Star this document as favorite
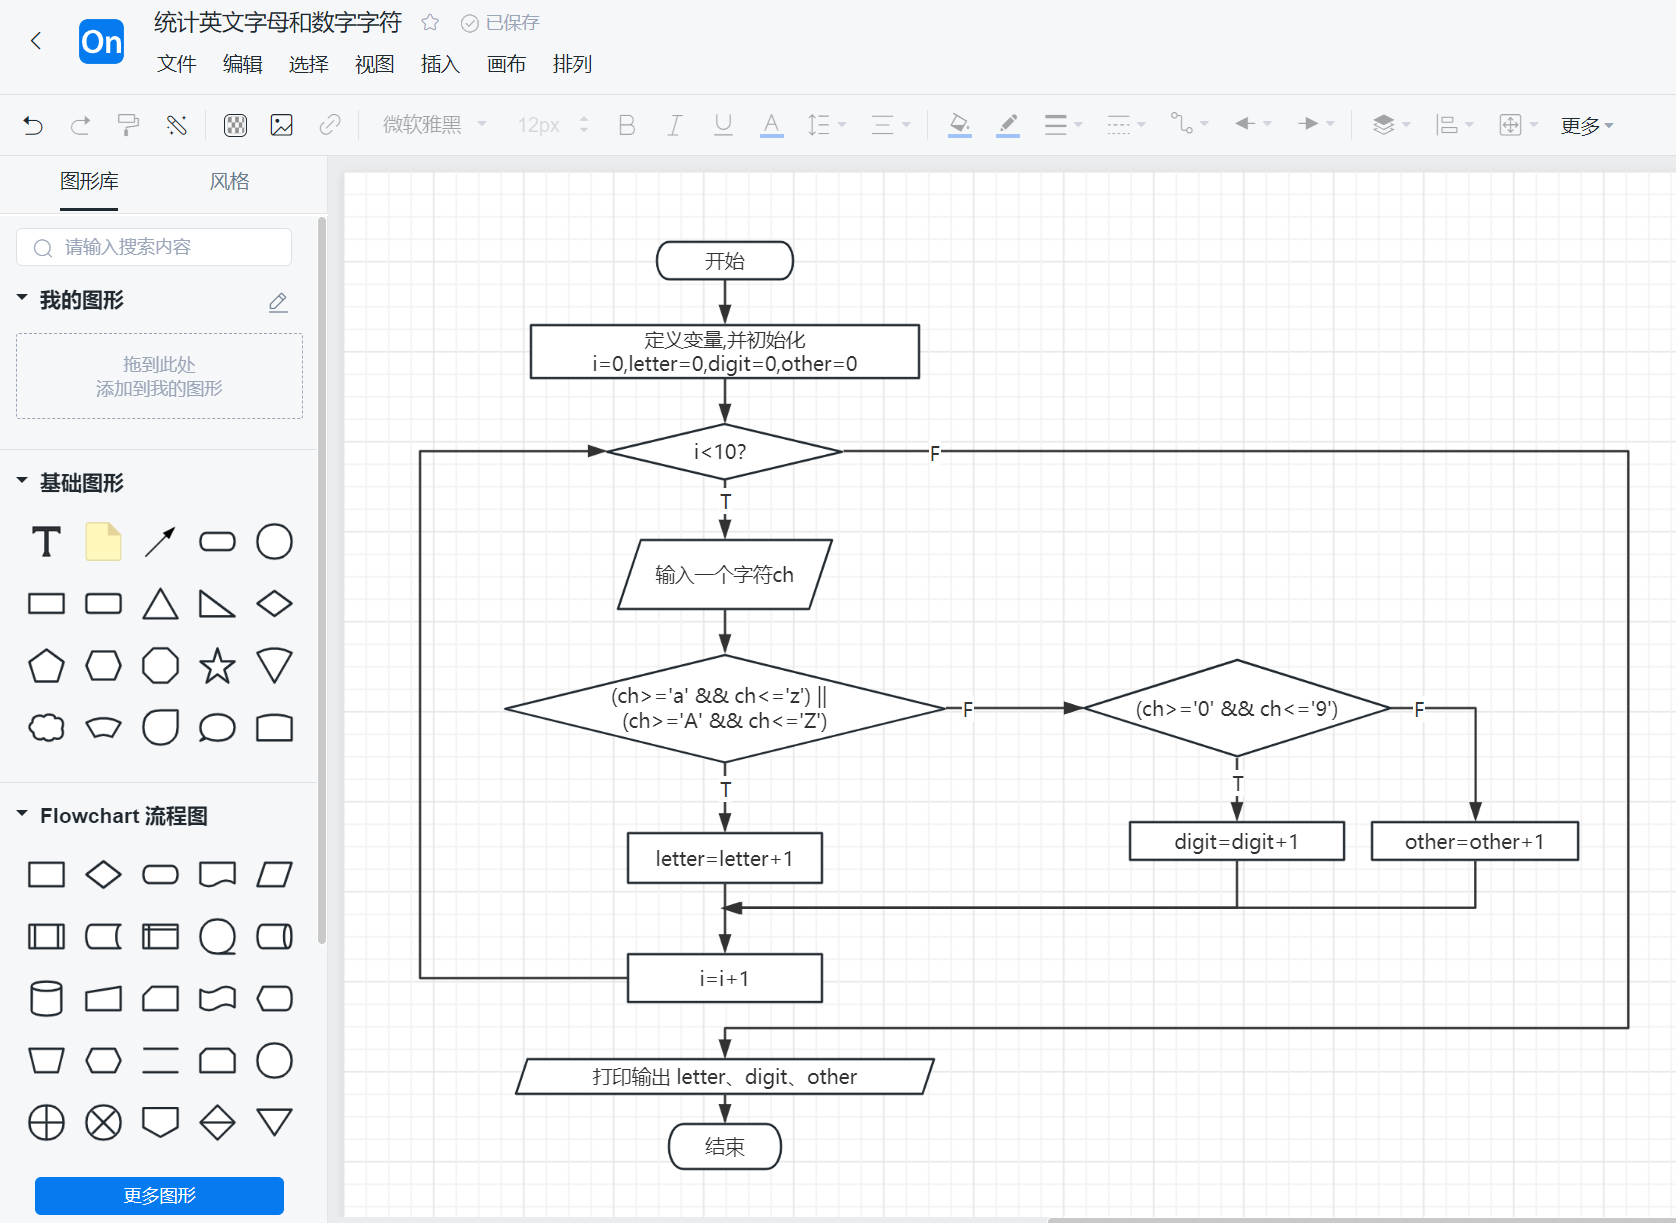This screenshot has height=1223, width=1676. pos(430,22)
